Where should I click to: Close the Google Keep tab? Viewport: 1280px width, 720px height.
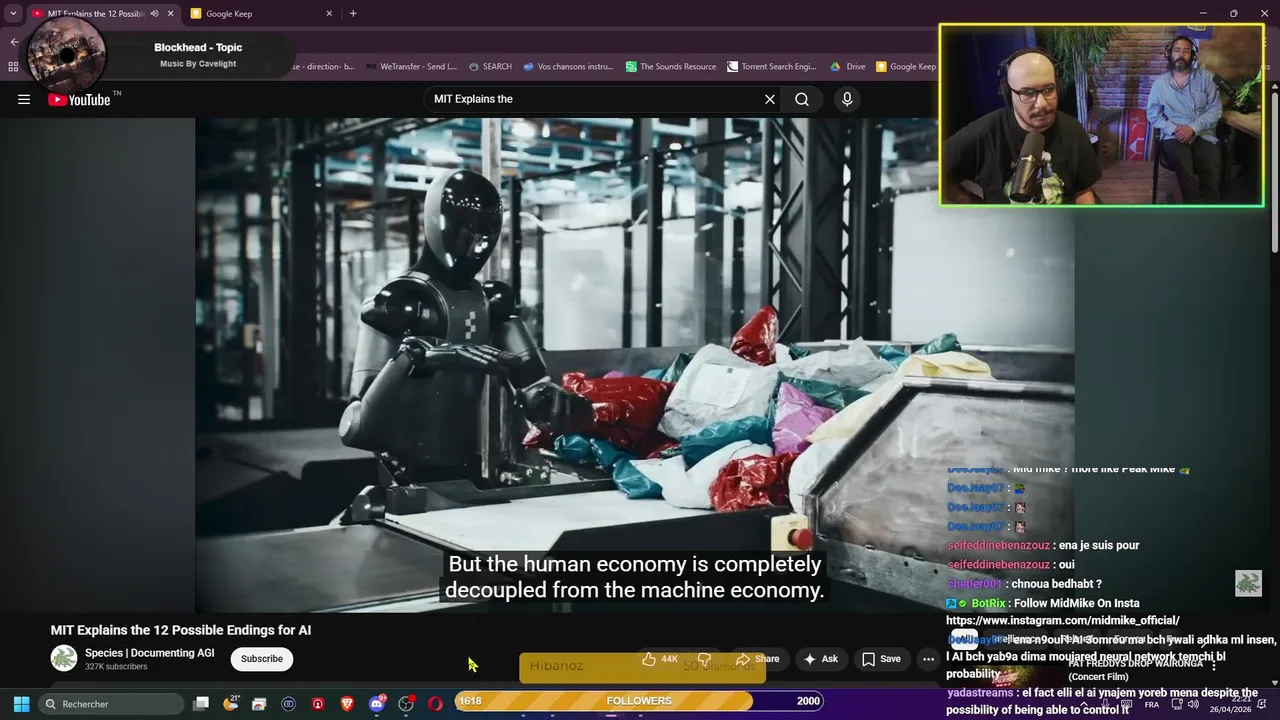coord(329,14)
